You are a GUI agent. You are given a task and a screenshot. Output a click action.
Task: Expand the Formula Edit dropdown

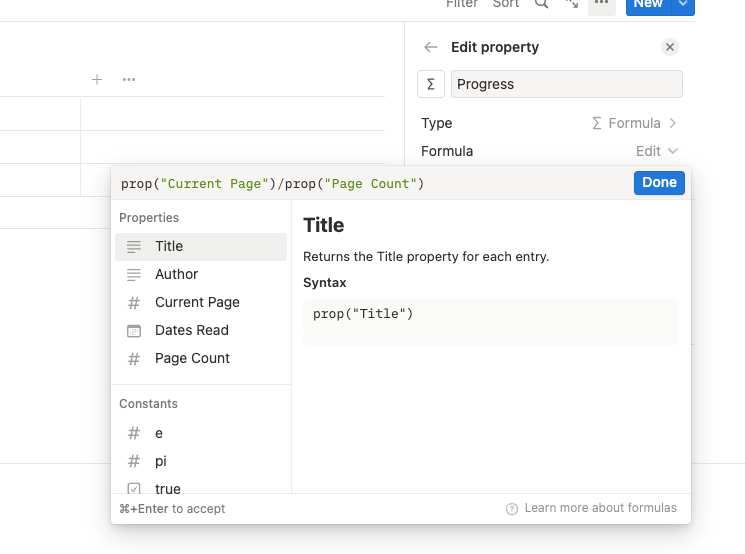pyautogui.click(x=657, y=151)
